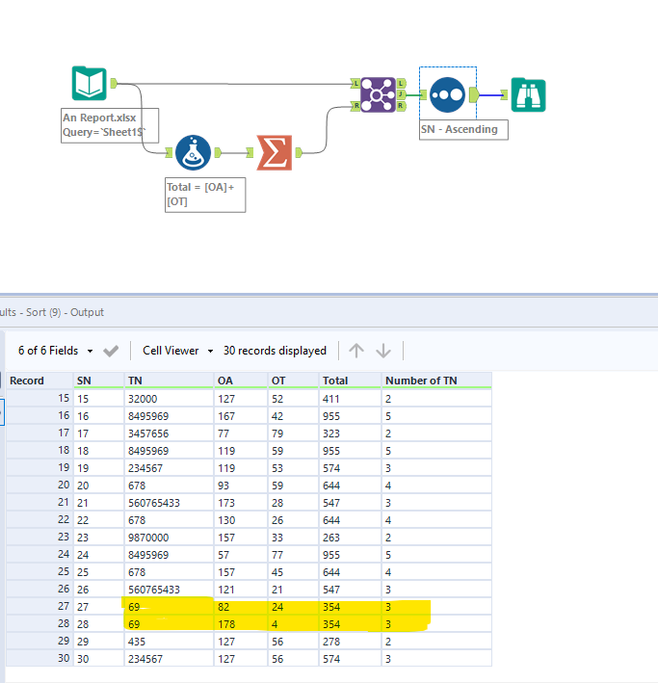Select the Formula flask tool
658x683 pixels.
click(193, 152)
